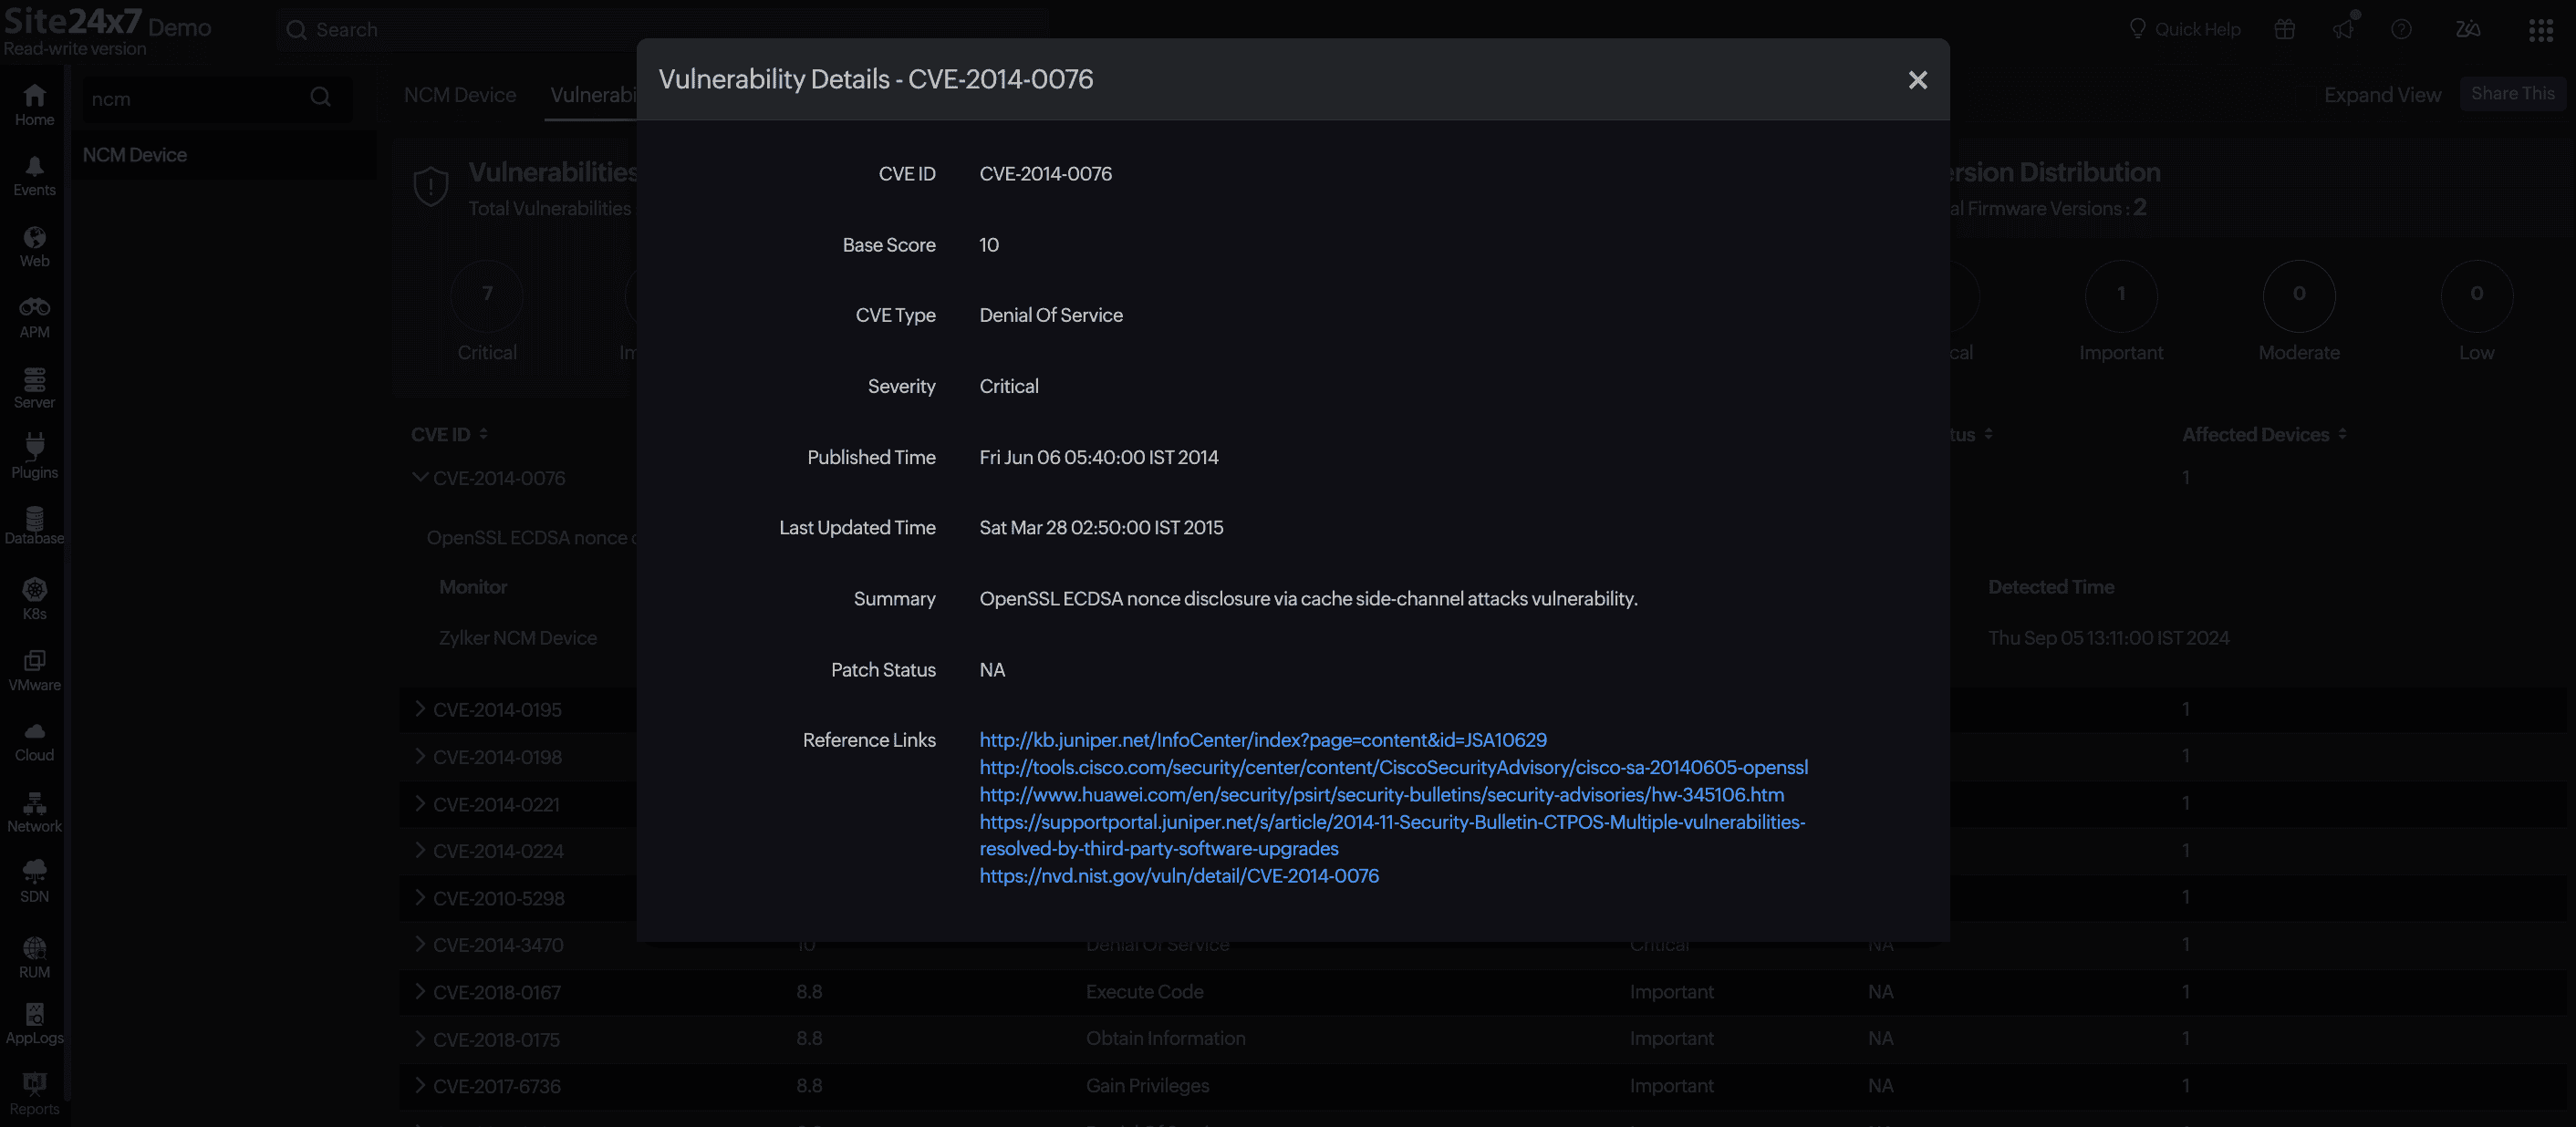Expand the CVE-2014-0195 vulnerability row

tap(420, 709)
